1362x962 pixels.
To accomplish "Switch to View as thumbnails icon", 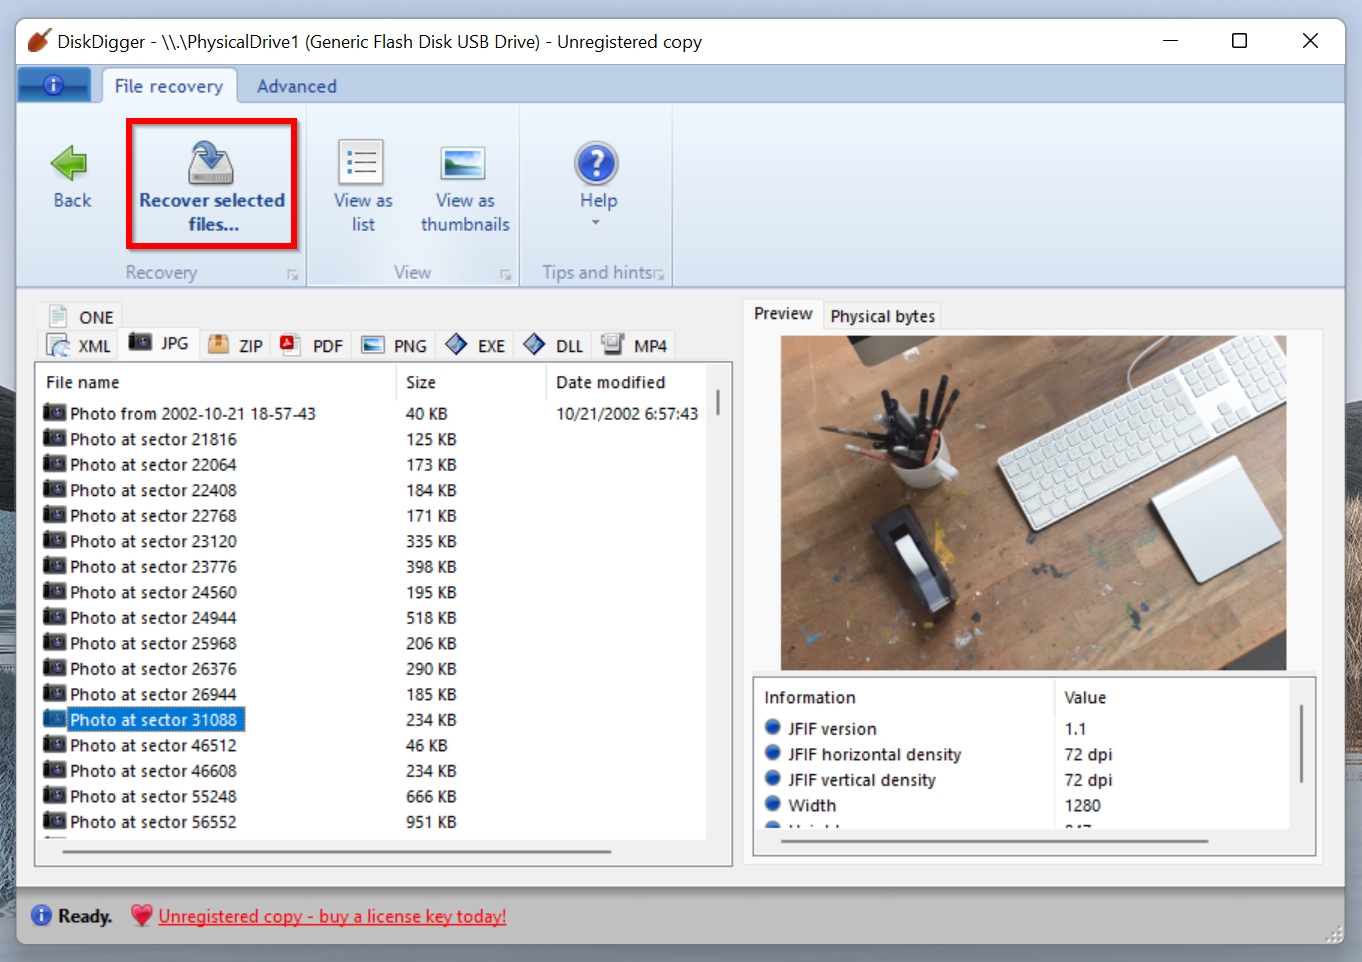I will 463,162.
